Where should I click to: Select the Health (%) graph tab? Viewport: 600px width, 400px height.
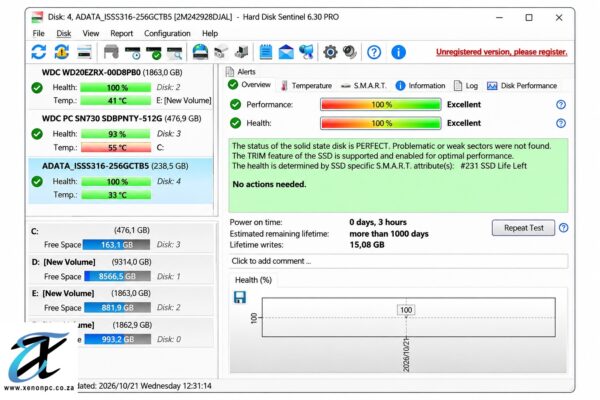tap(253, 280)
